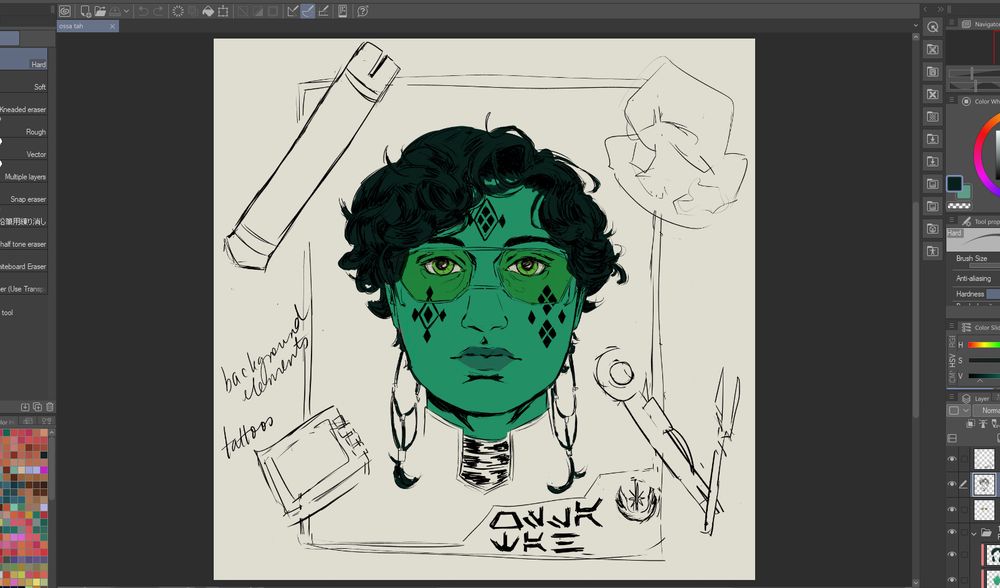1000x588 pixels.
Task: Hide the top layer with its eye icon
Action: 952,459
